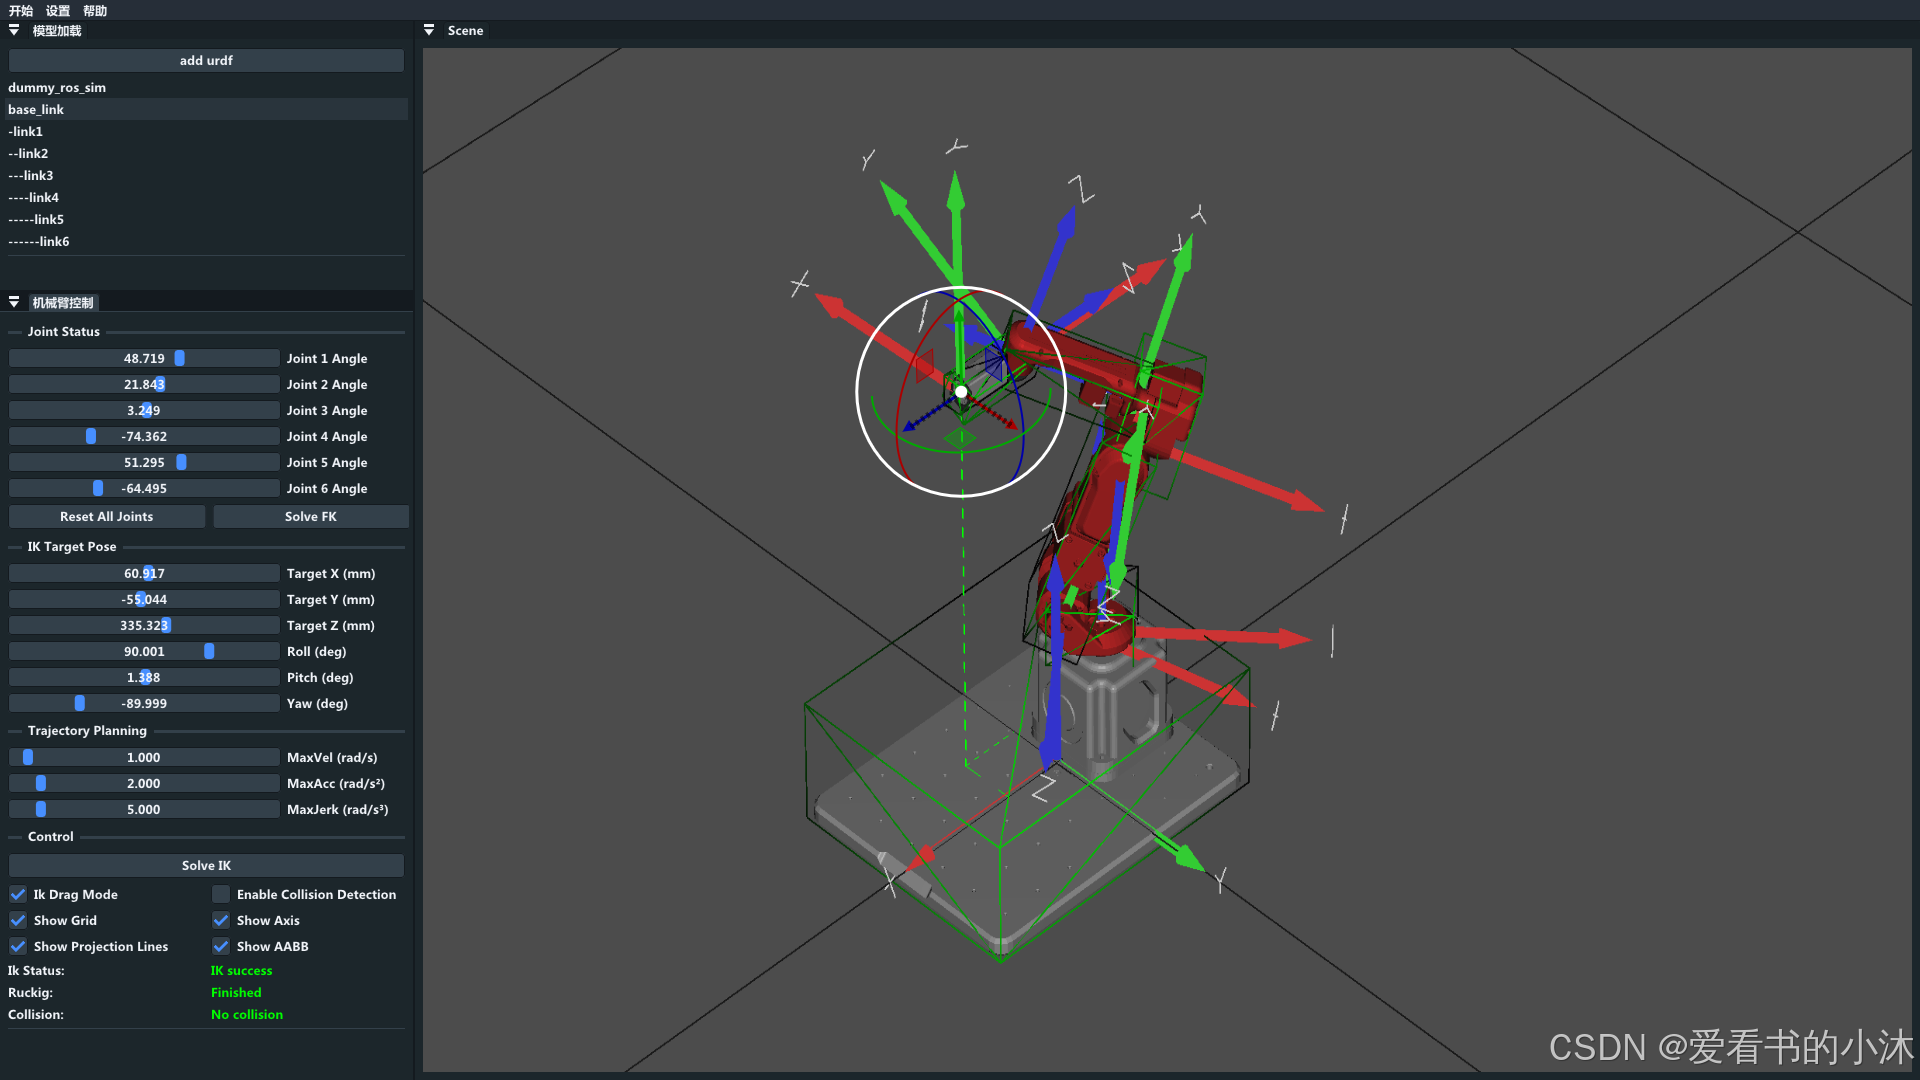Click the Solve FK button
Screen dimensions: 1920x1080
311,517
